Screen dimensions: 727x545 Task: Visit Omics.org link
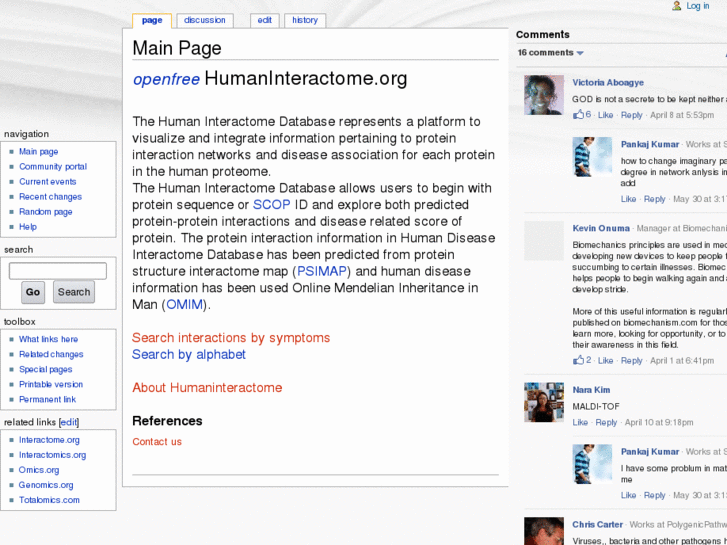click(39, 470)
